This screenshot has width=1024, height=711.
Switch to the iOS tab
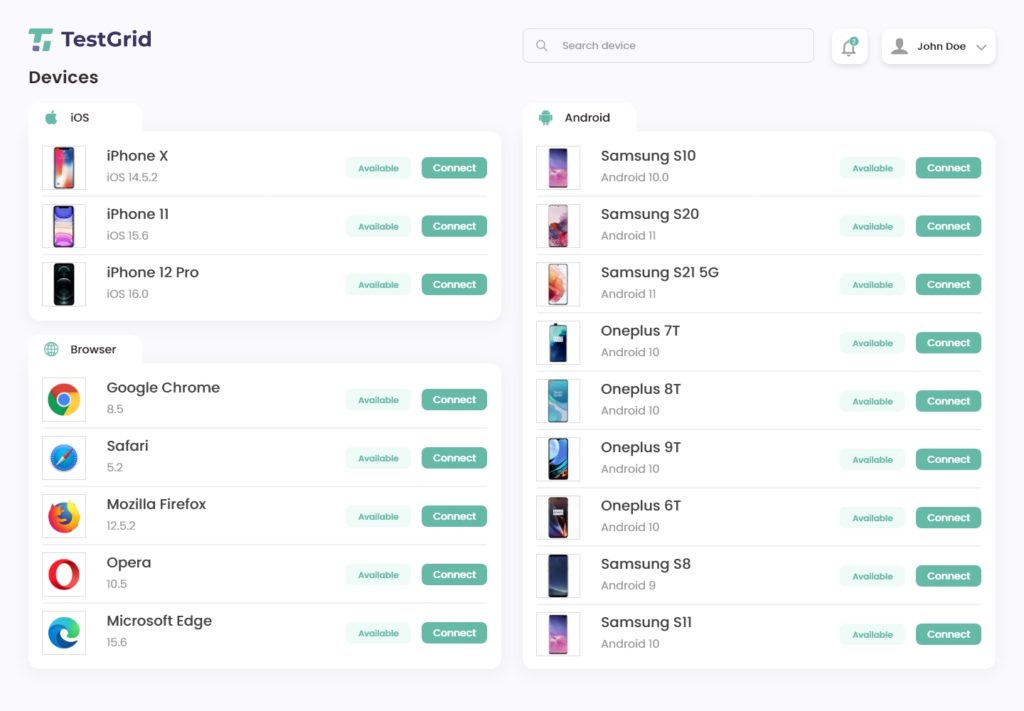tap(85, 118)
